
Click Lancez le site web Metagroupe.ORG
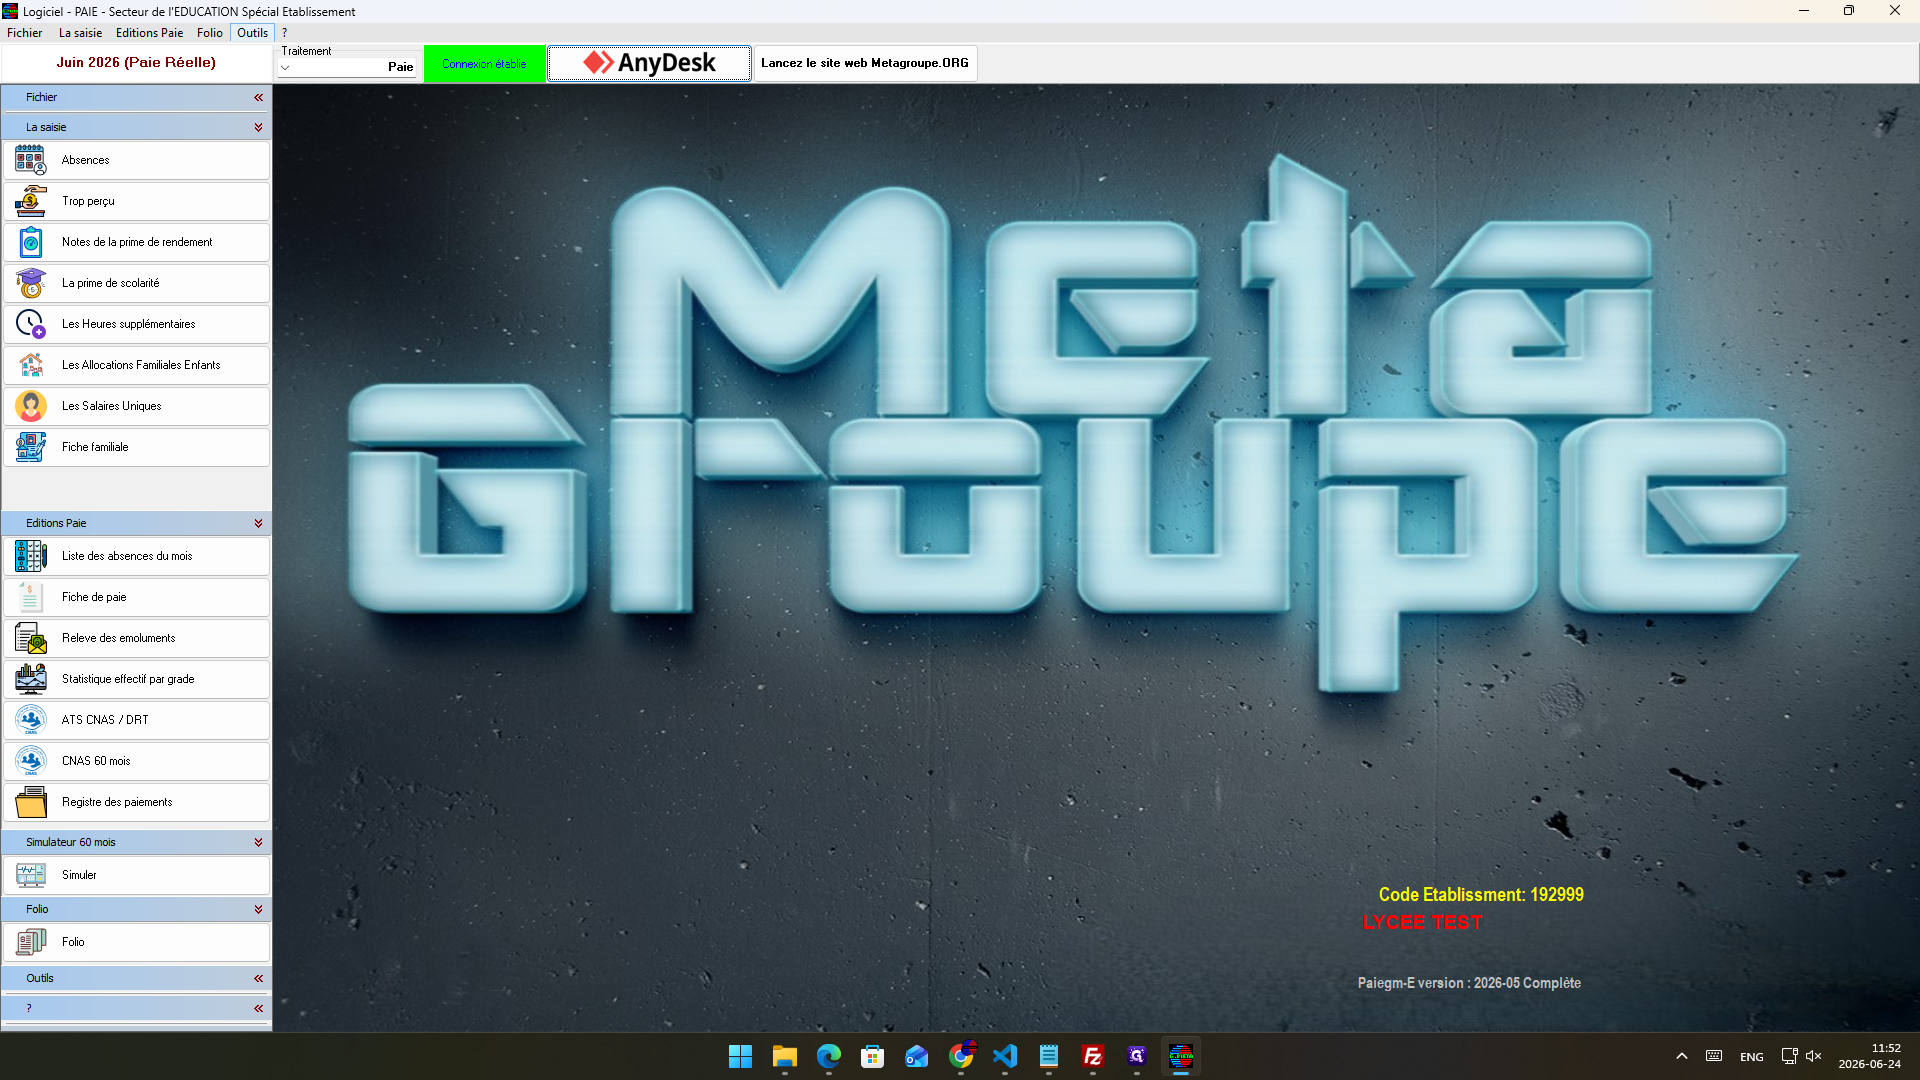[865, 63]
